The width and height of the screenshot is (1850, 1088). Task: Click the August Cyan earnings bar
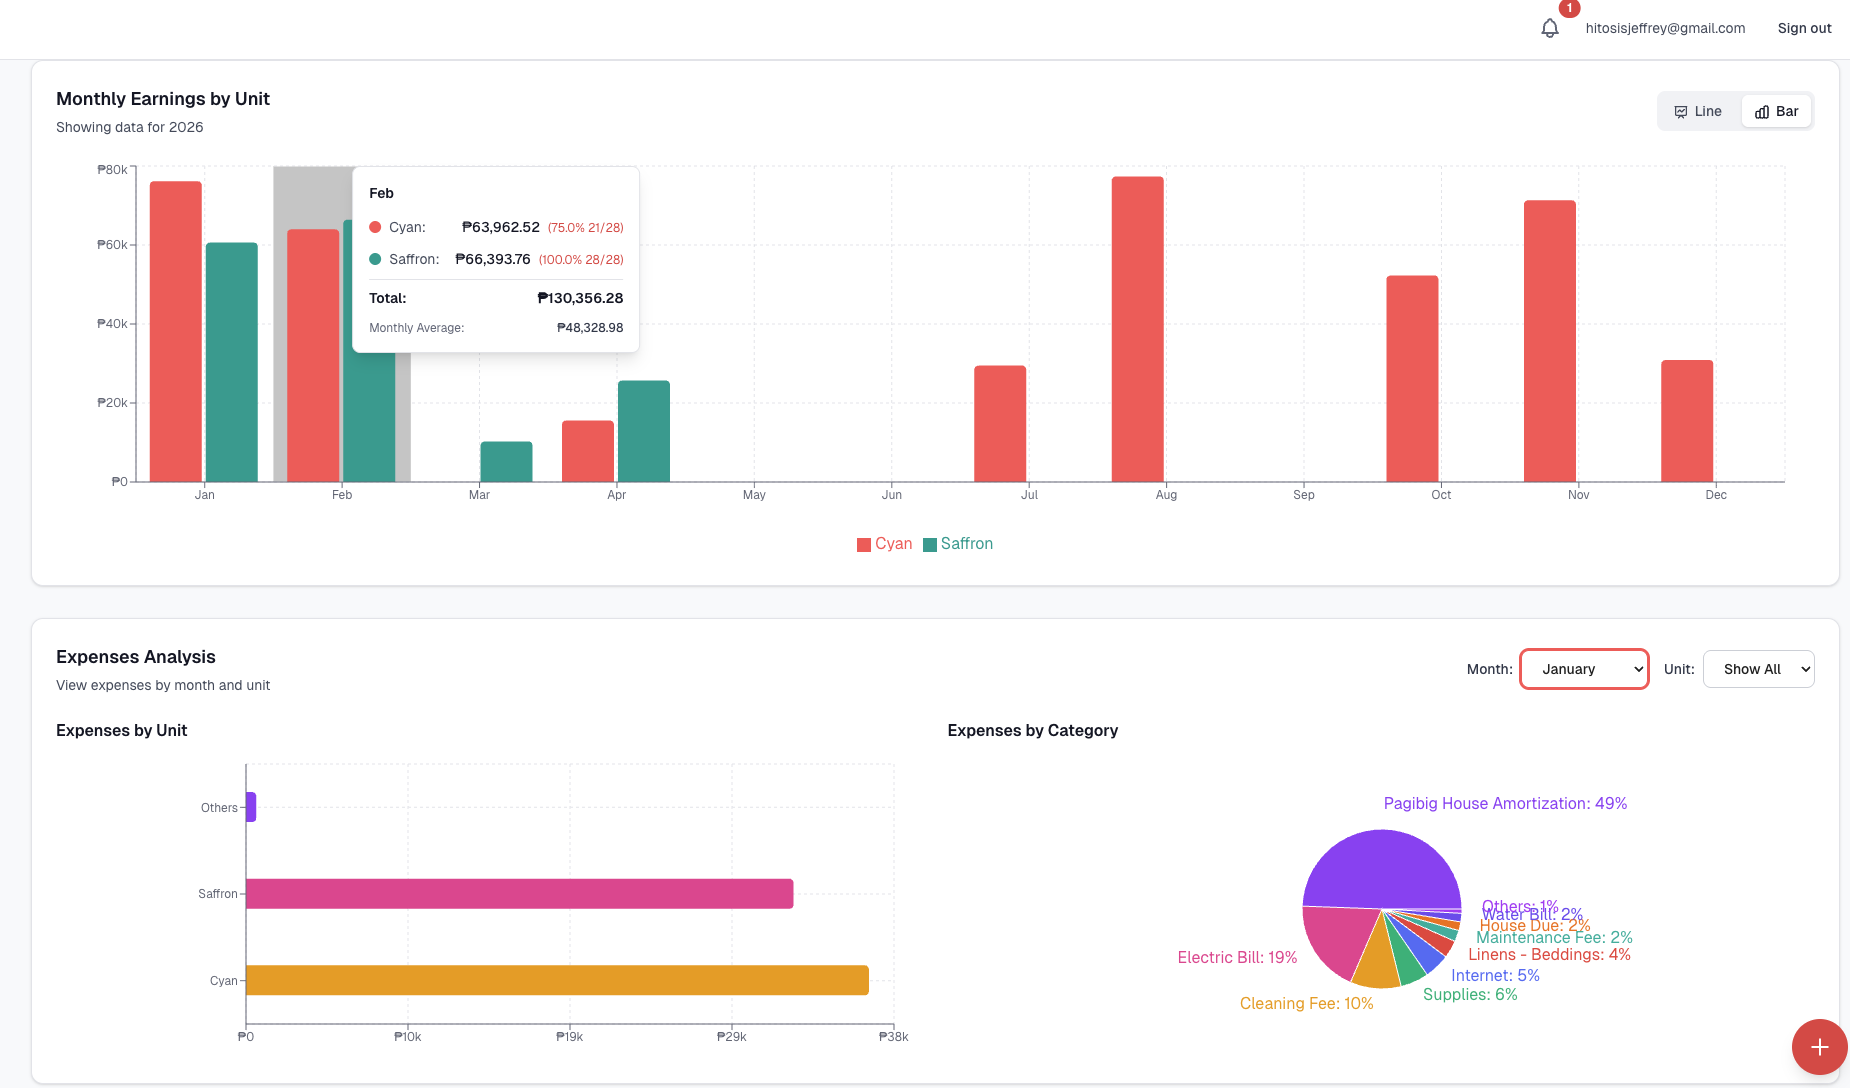click(x=1137, y=330)
